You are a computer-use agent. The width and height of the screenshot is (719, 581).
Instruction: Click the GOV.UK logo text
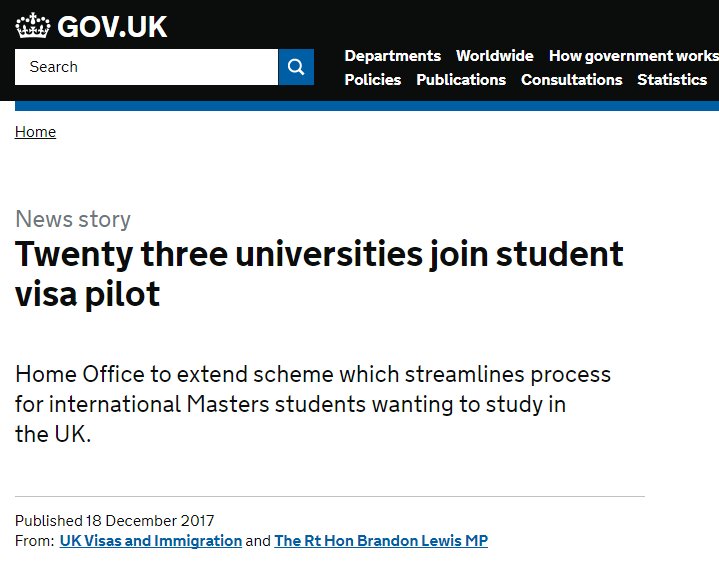(x=112, y=27)
